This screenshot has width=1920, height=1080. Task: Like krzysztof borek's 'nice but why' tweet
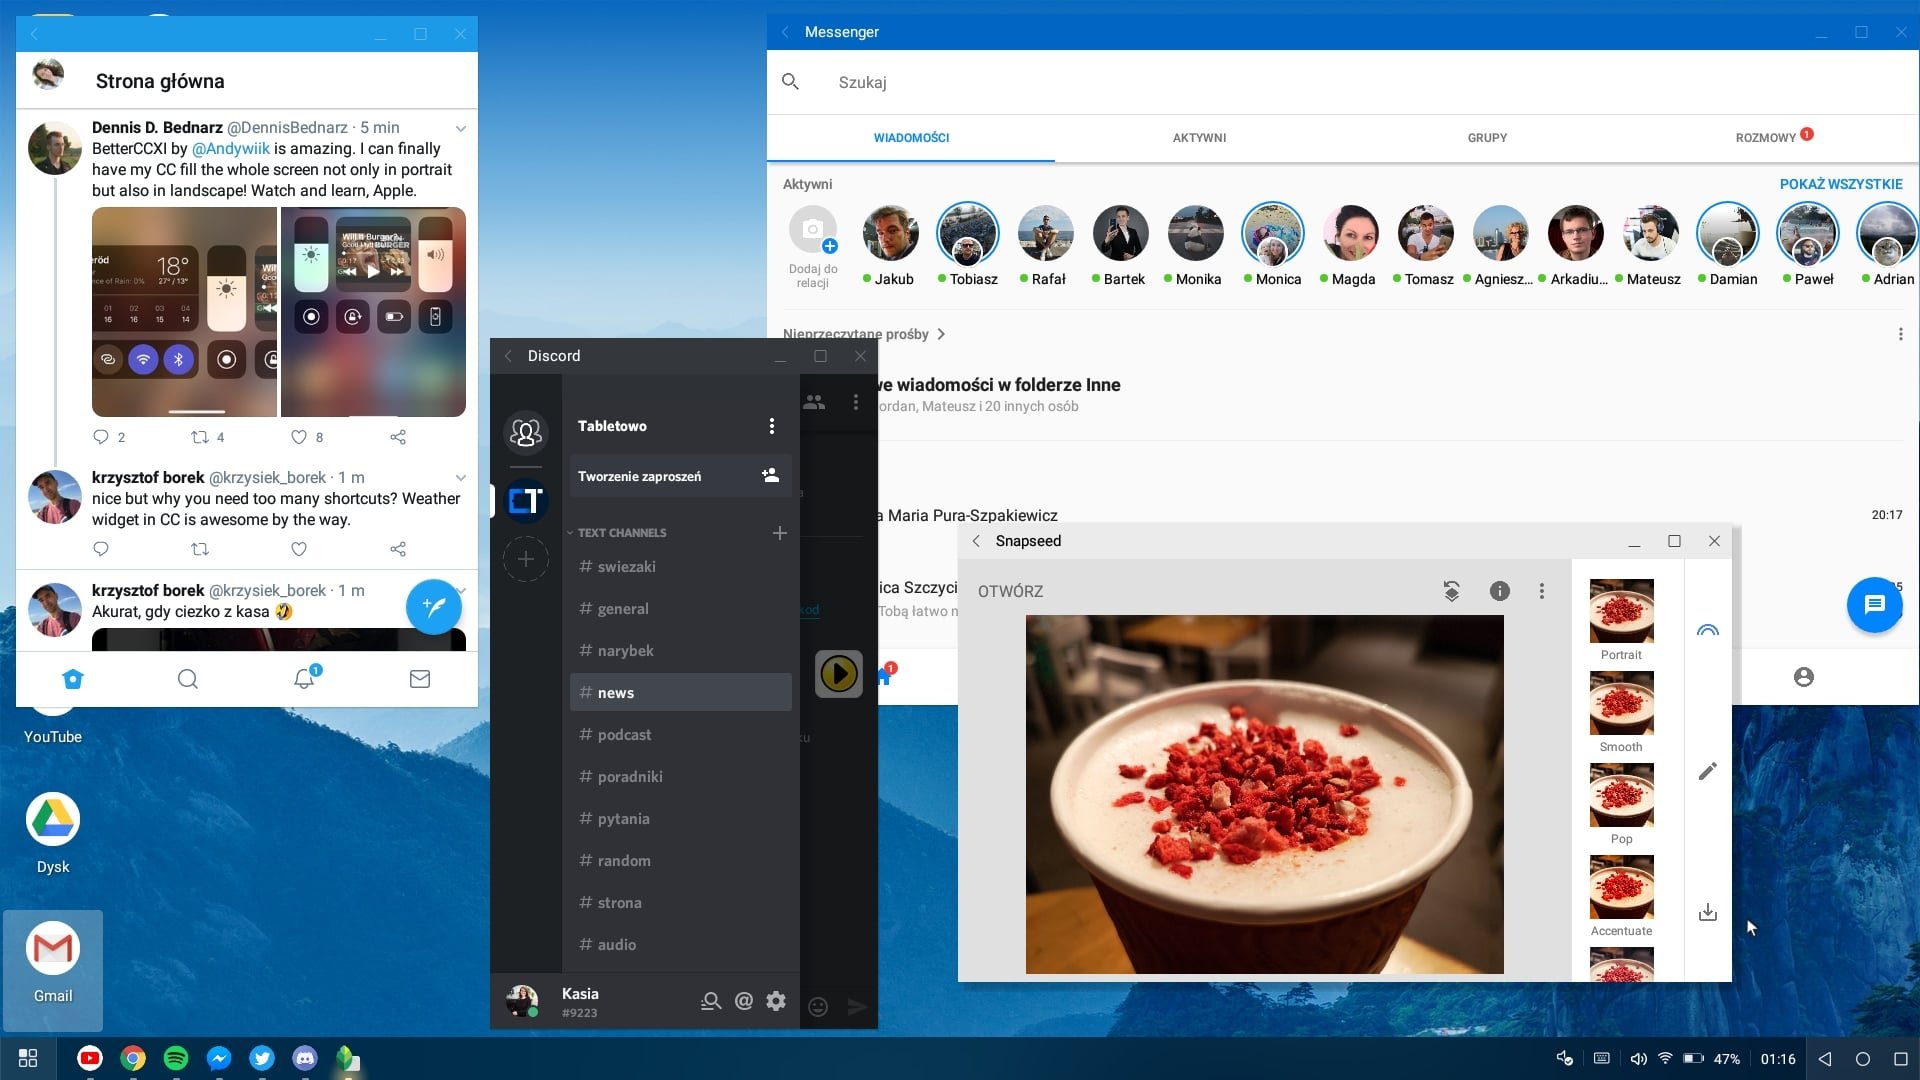[298, 549]
